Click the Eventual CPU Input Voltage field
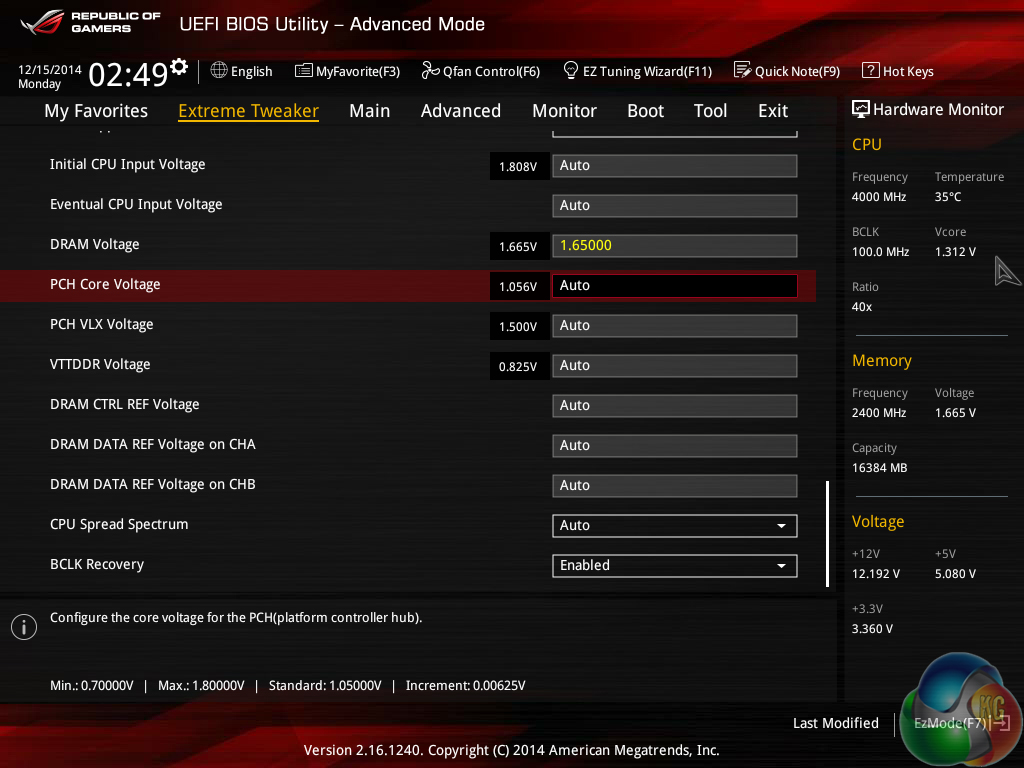Viewport: 1024px width, 768px height. tap(675, 206)
